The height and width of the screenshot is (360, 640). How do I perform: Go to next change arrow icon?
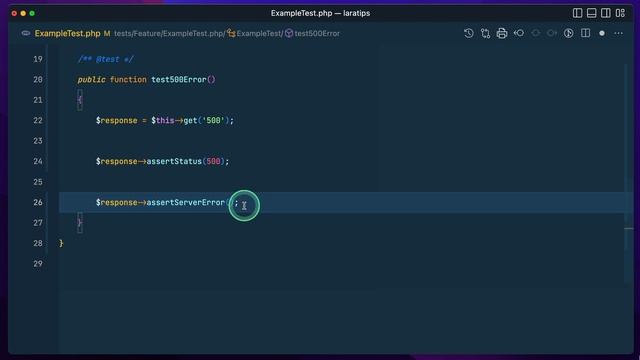tap(552, 33)
